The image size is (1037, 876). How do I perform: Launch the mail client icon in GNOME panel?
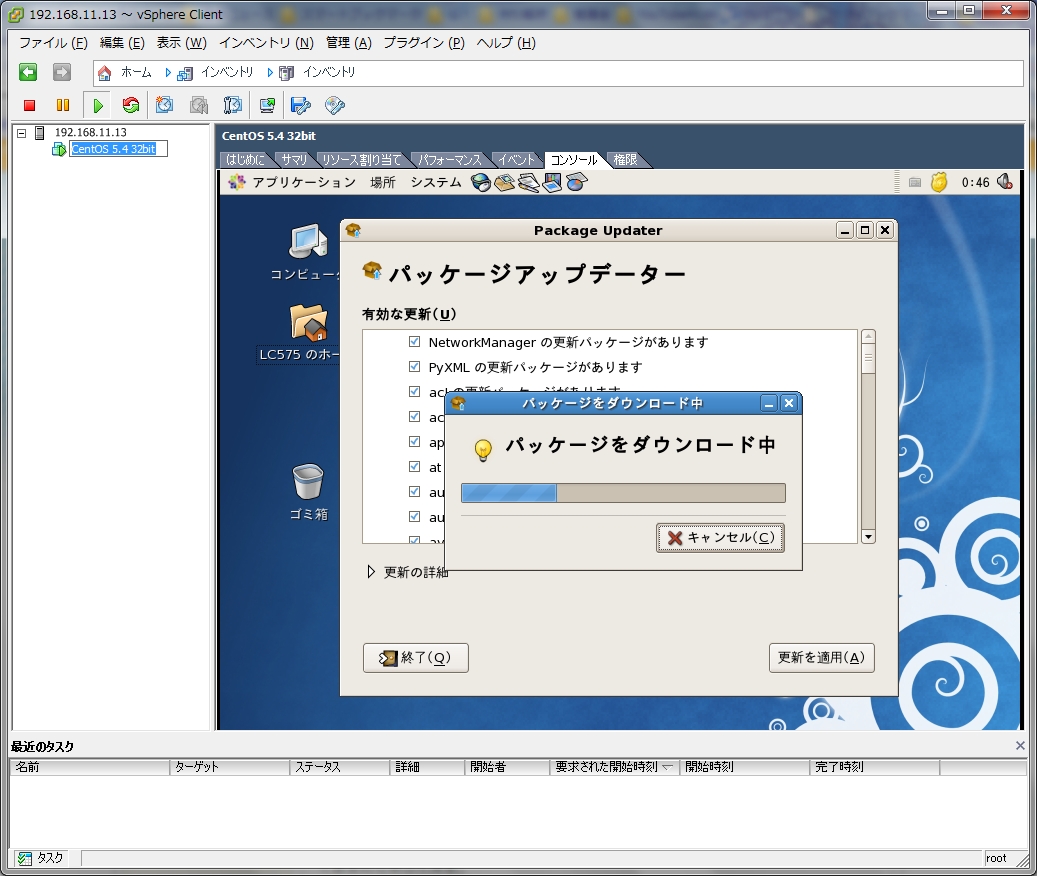[505, 182]
